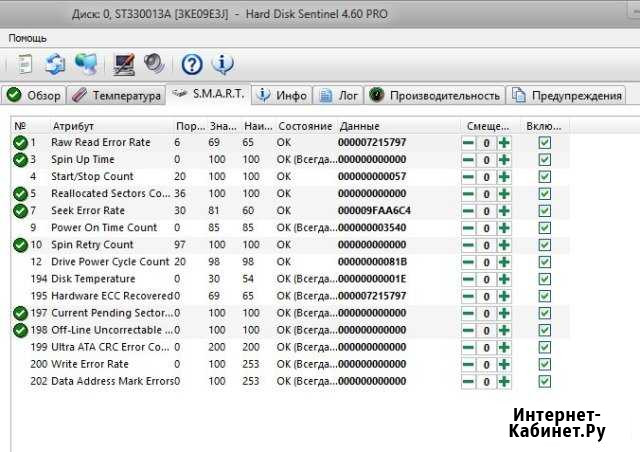Increase offset for Power On Time Count
The height and width of the screenshot is (452, 640).
click(504, 228)
